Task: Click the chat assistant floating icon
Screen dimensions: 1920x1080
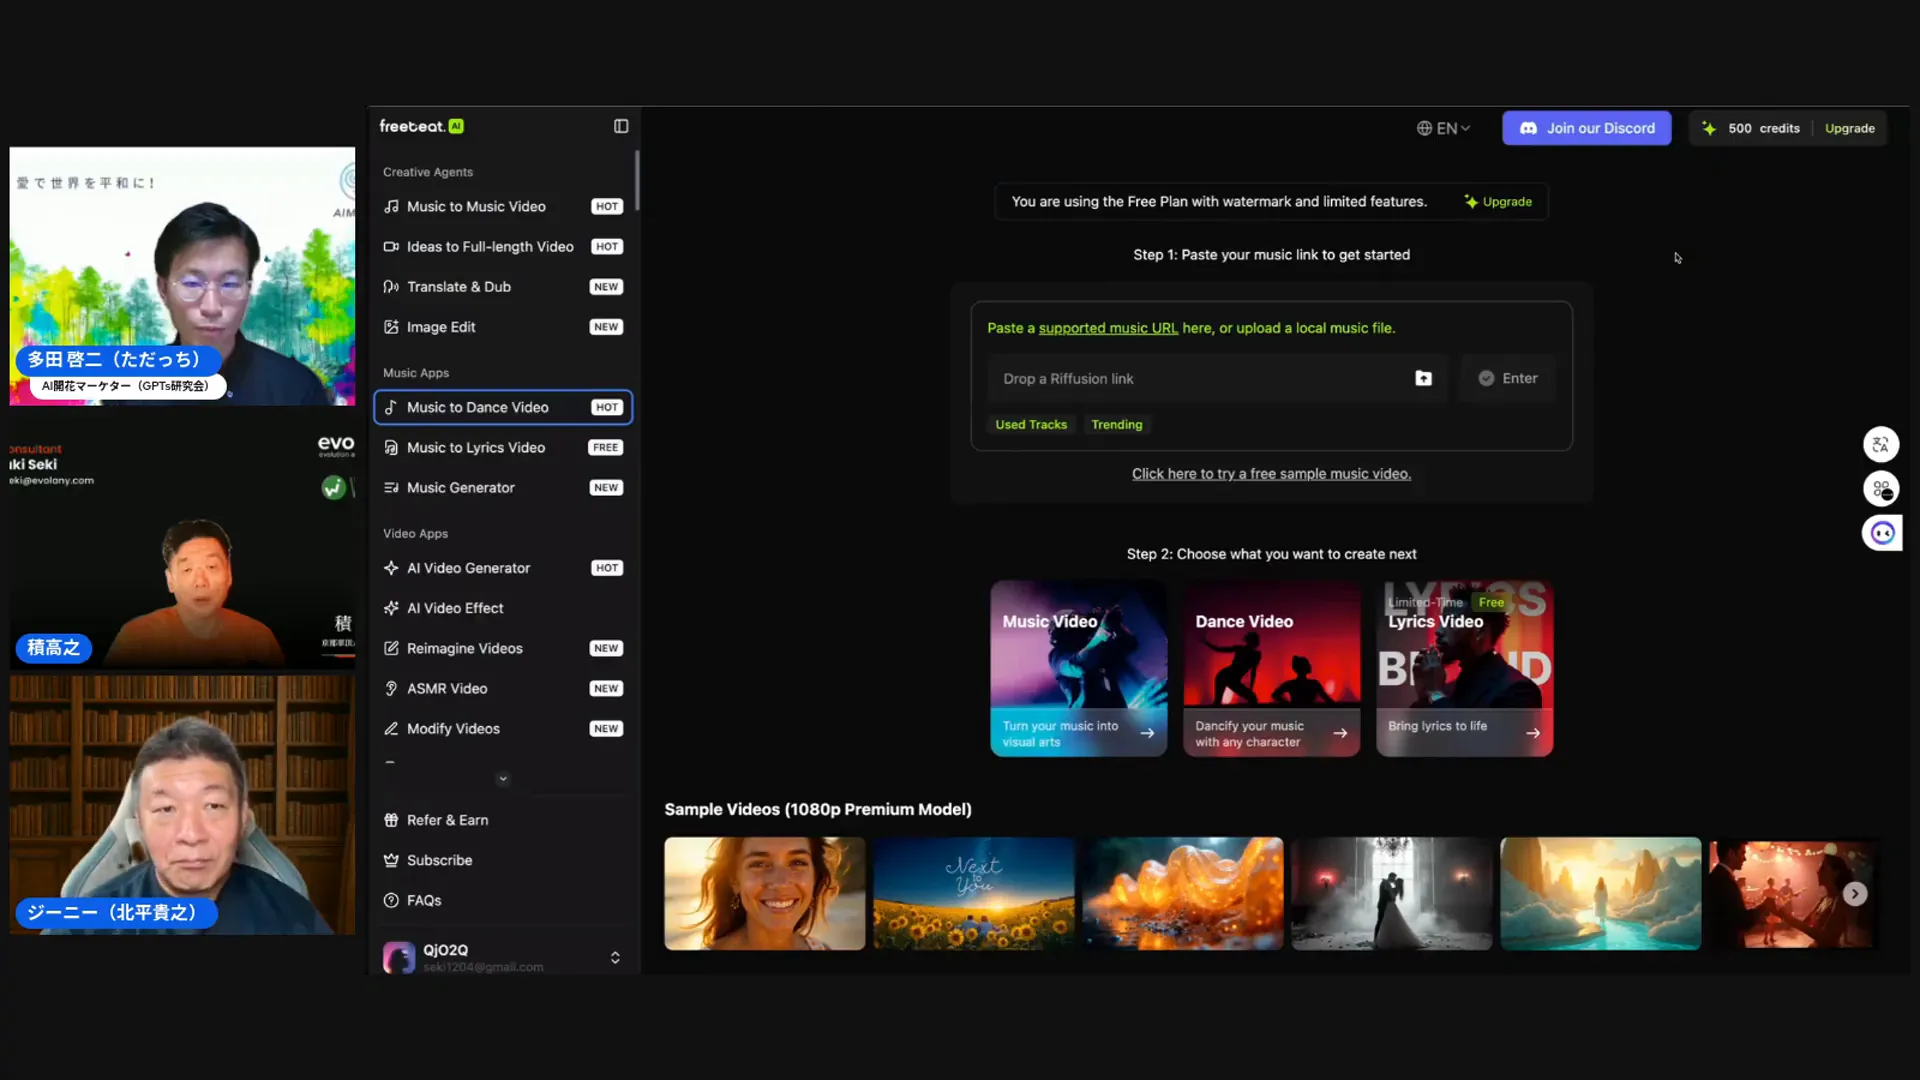Action: [x=1882, y=533]
